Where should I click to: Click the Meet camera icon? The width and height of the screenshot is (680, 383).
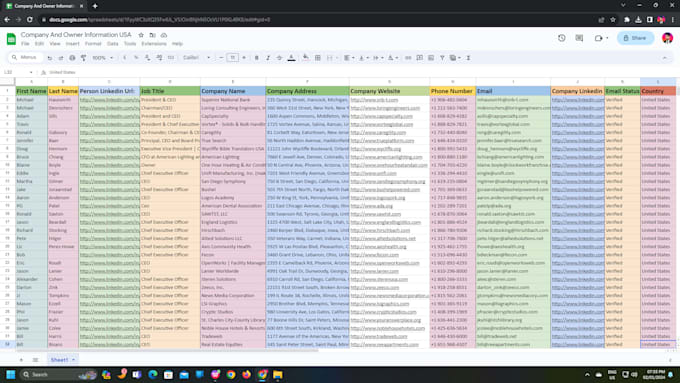(598, 38)
